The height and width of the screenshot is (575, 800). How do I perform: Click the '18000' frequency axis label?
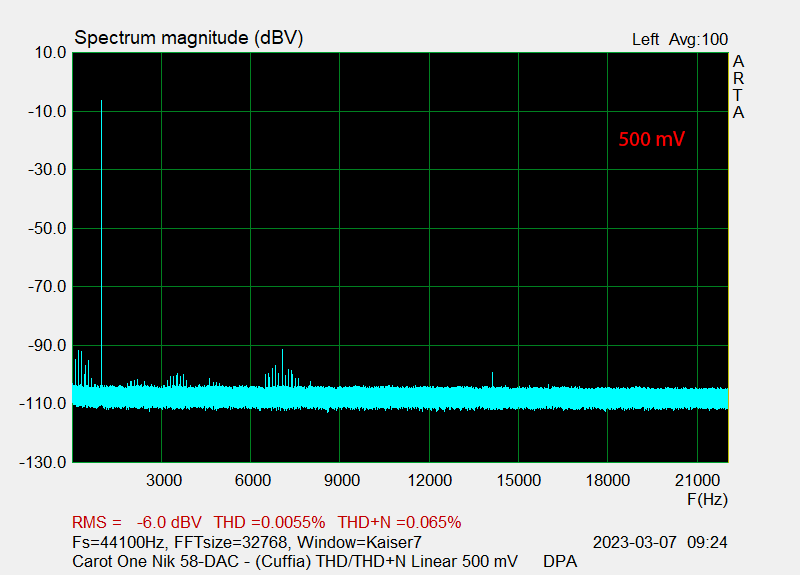(608, 480)
